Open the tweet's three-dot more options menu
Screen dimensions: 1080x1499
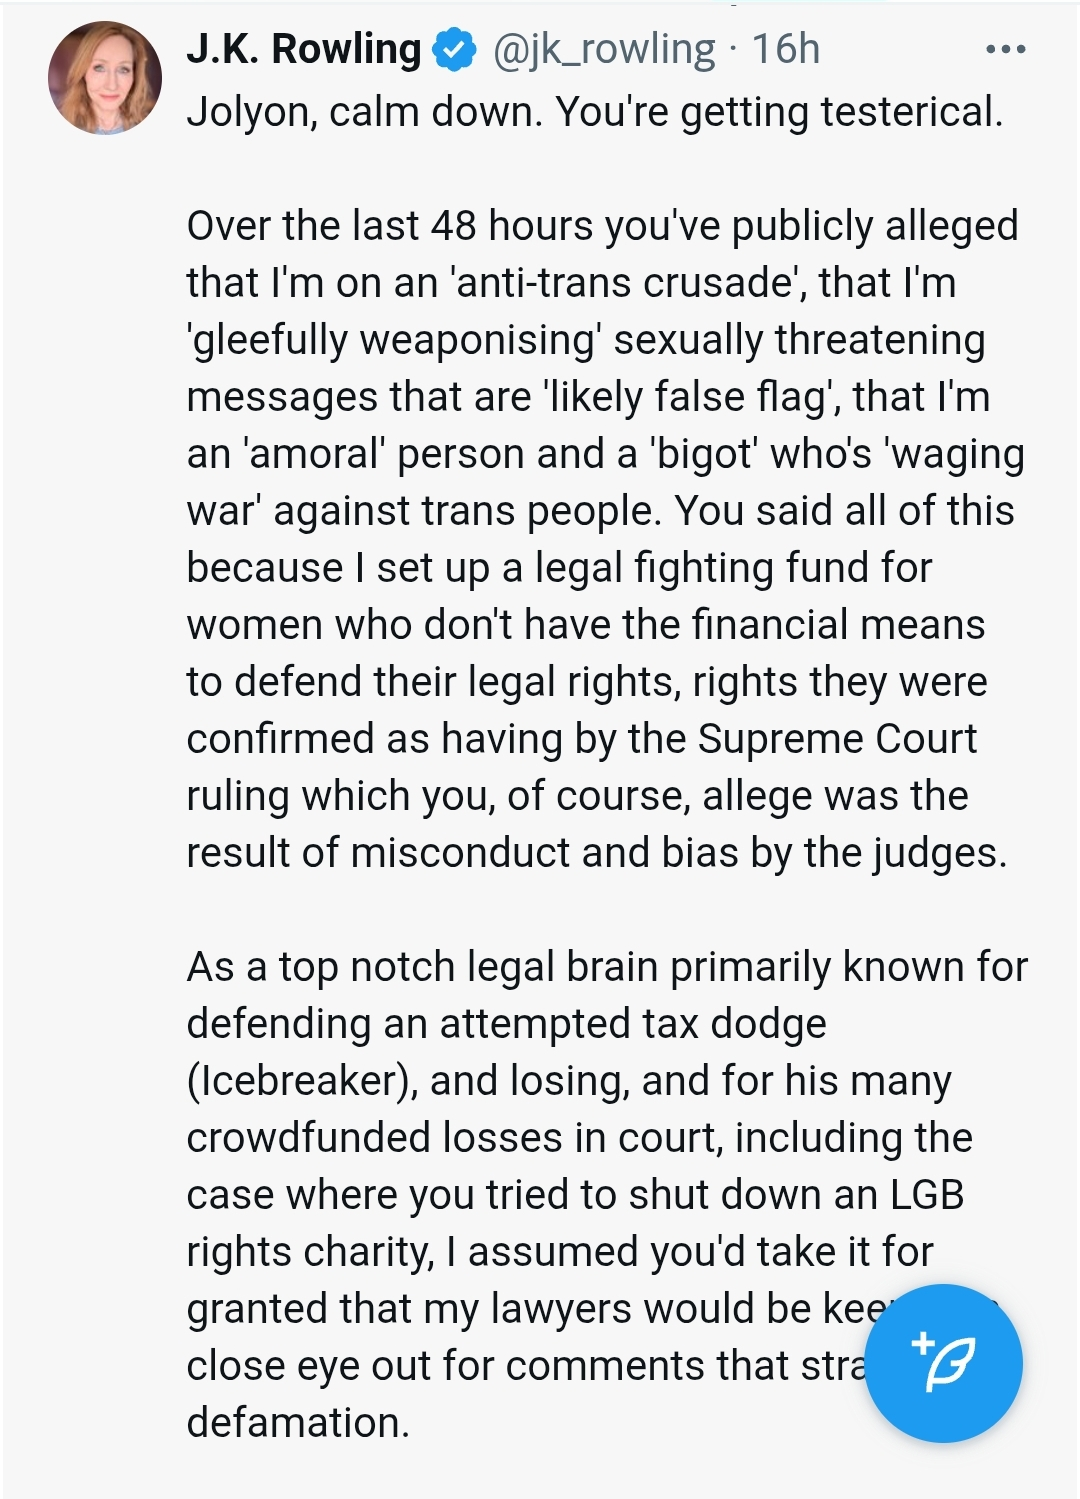click(x=1005, y=49)
